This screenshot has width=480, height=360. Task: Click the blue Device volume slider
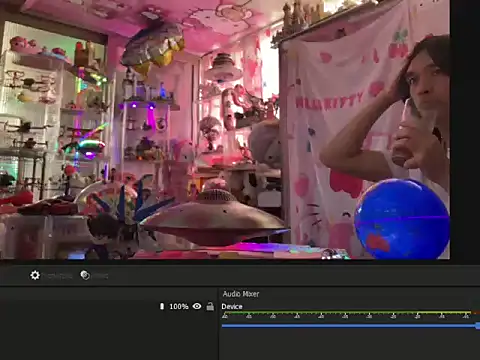[x=350, y=325]
